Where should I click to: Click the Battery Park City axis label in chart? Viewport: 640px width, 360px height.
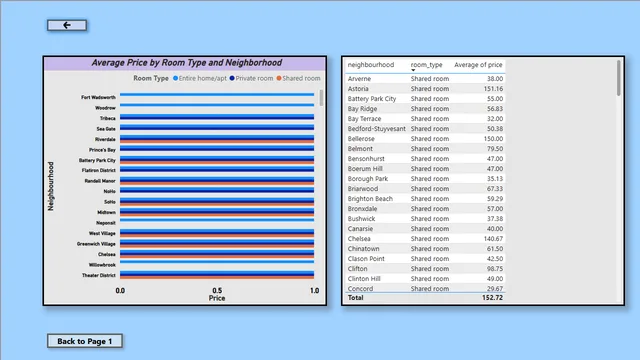[x=98, y=160]
